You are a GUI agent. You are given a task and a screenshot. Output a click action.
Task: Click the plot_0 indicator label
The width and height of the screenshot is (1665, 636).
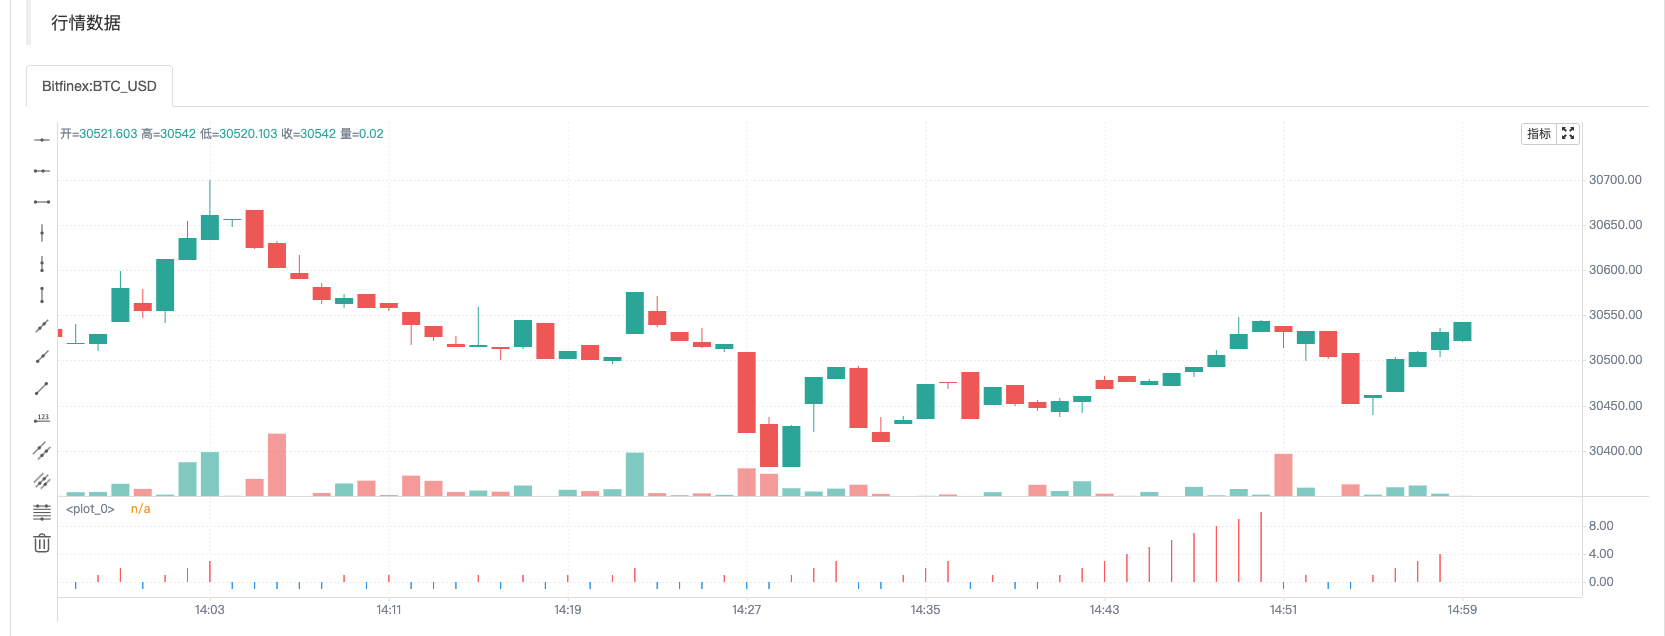coord(90,509)
